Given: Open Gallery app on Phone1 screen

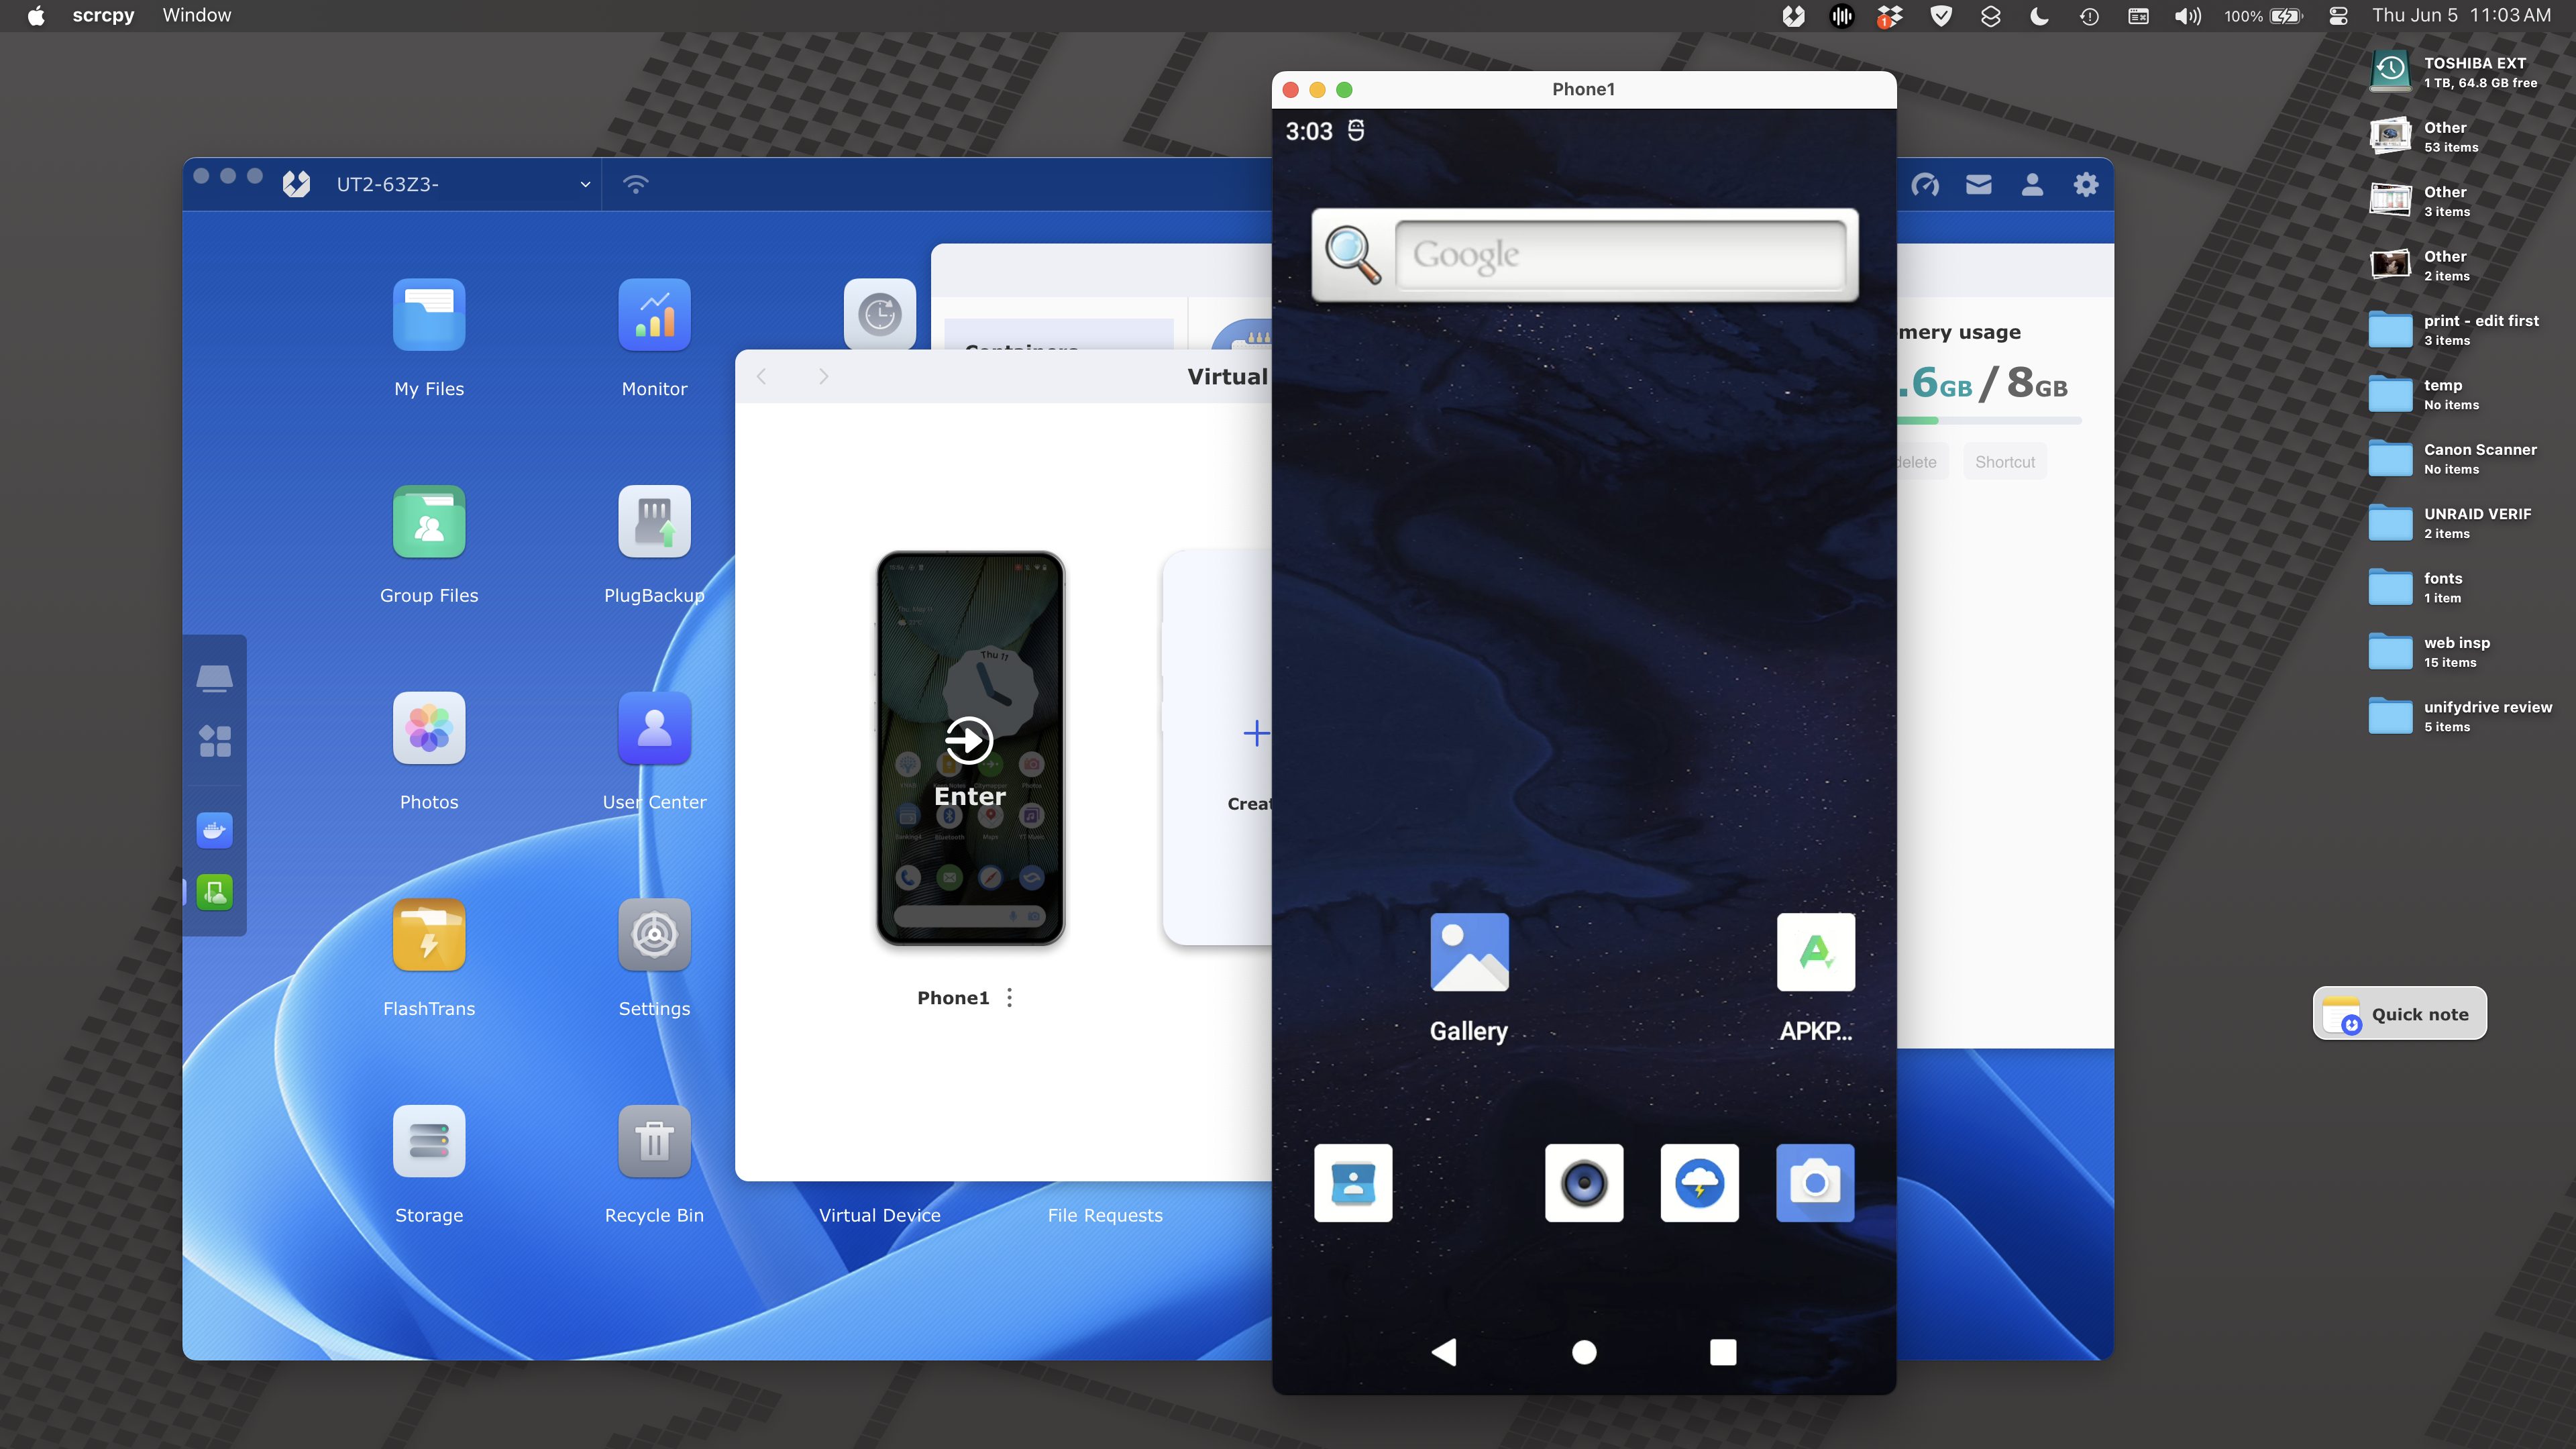Looking at the screenshot, I should [x=1469, y=952].
